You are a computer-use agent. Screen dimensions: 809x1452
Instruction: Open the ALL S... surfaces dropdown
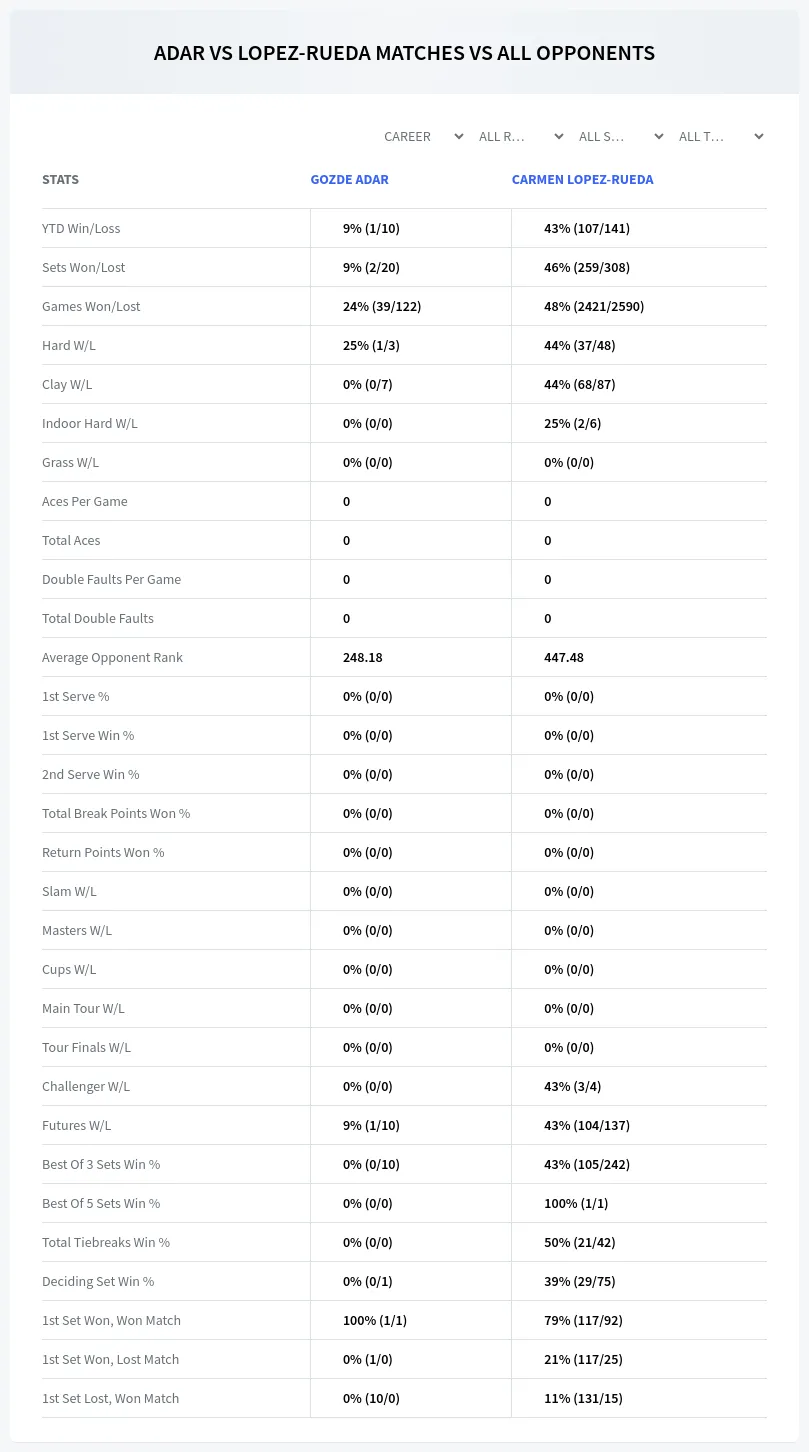620,136
